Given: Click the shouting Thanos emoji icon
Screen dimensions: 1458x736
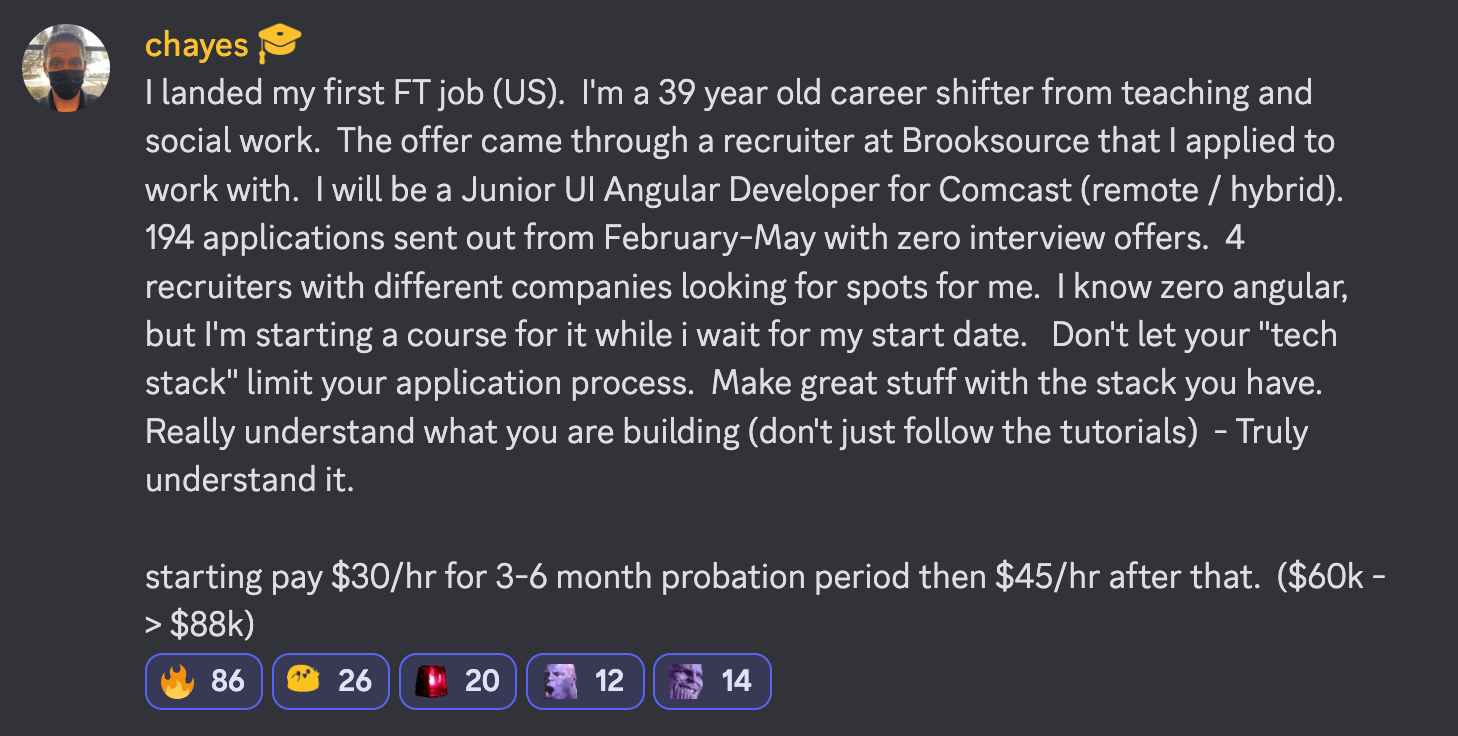Looking at the screenshot, I should pos(559,681).
